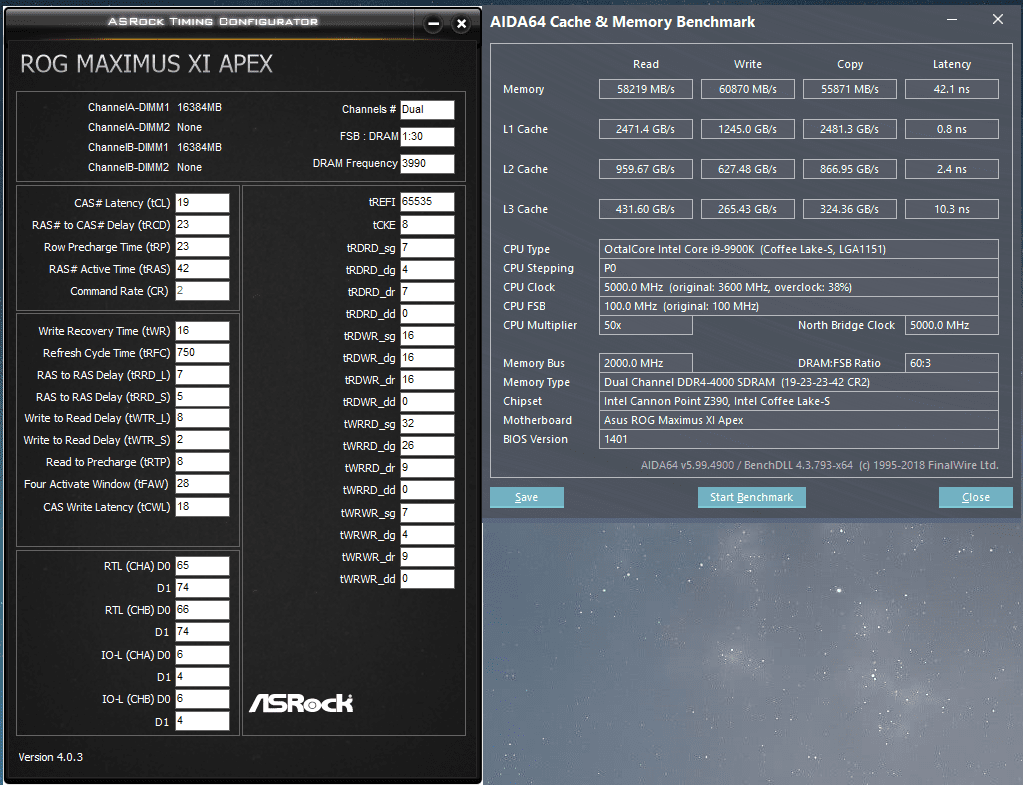The height and width of the screenshot is (785, 1023).
Task: Click the BIOS Version value 1401
Action: point(799,439)
